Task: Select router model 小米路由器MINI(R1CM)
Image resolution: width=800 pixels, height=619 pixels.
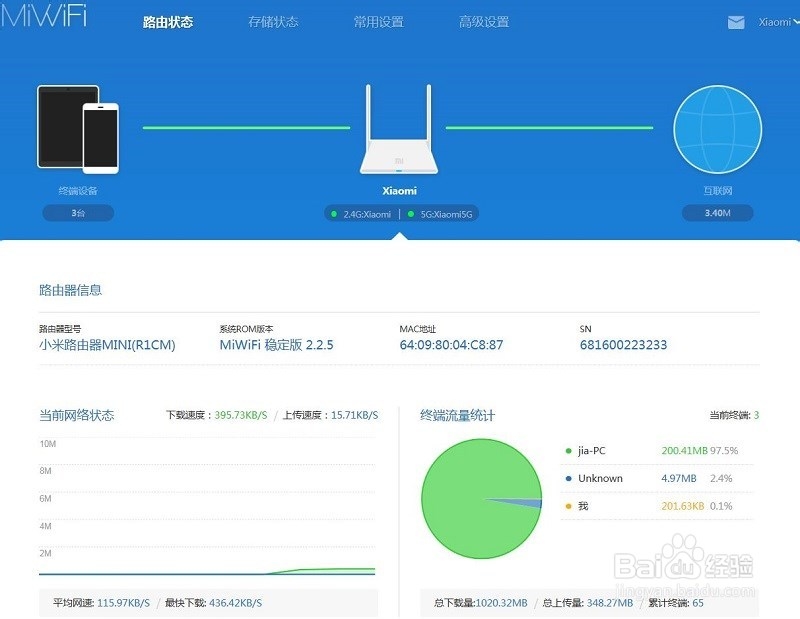Action: click(x=107, y=345)
